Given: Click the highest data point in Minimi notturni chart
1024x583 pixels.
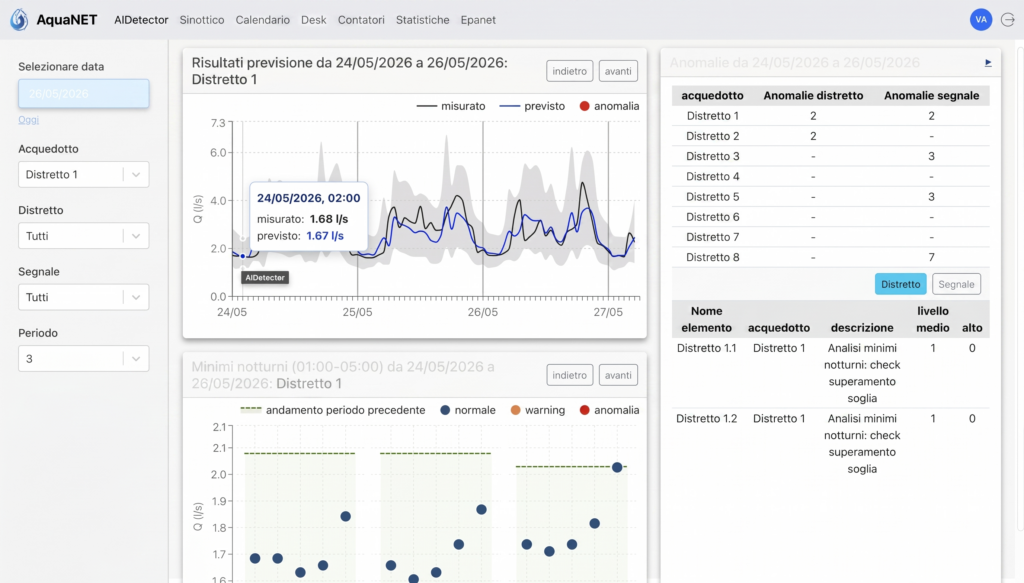Looking at the screenshot, I should (x=617, y=467).
